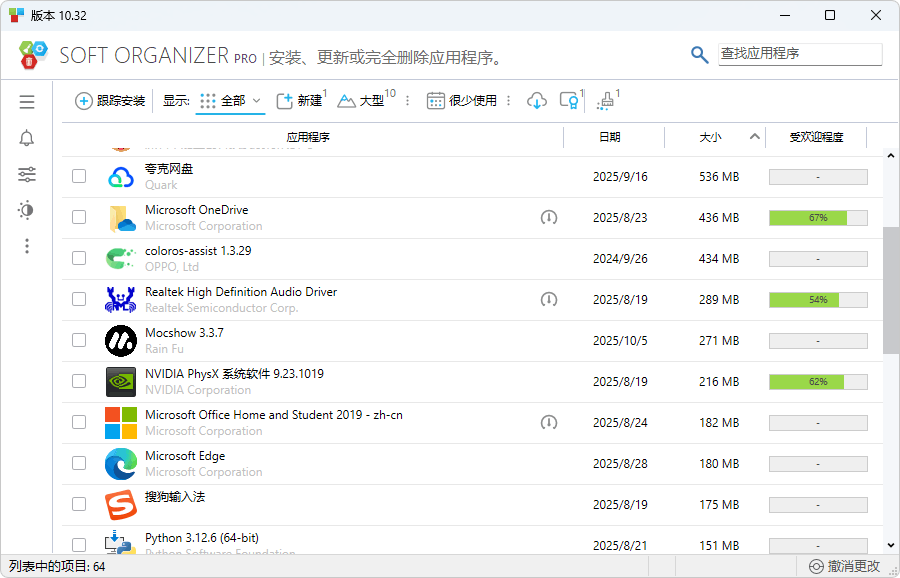
Task: Click 撤消更改 in status bar
Action: pos(845,566)
